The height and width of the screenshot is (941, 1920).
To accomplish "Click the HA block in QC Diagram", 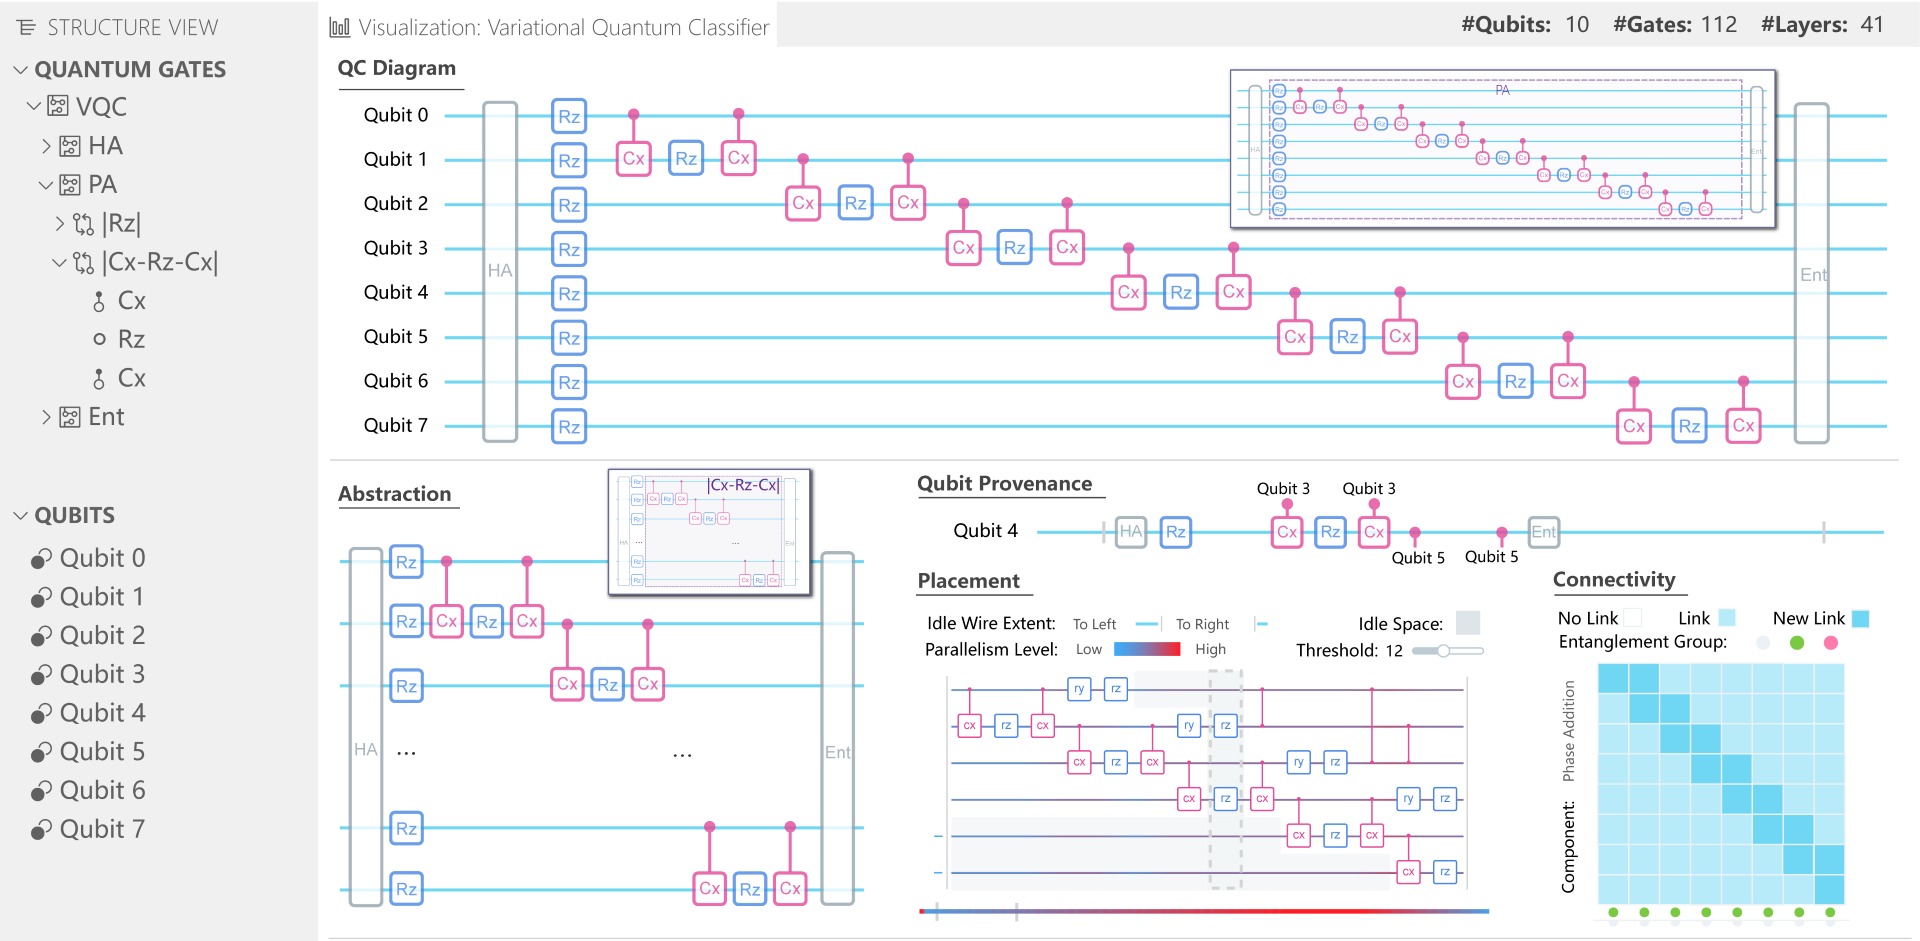I will [500, 271].
